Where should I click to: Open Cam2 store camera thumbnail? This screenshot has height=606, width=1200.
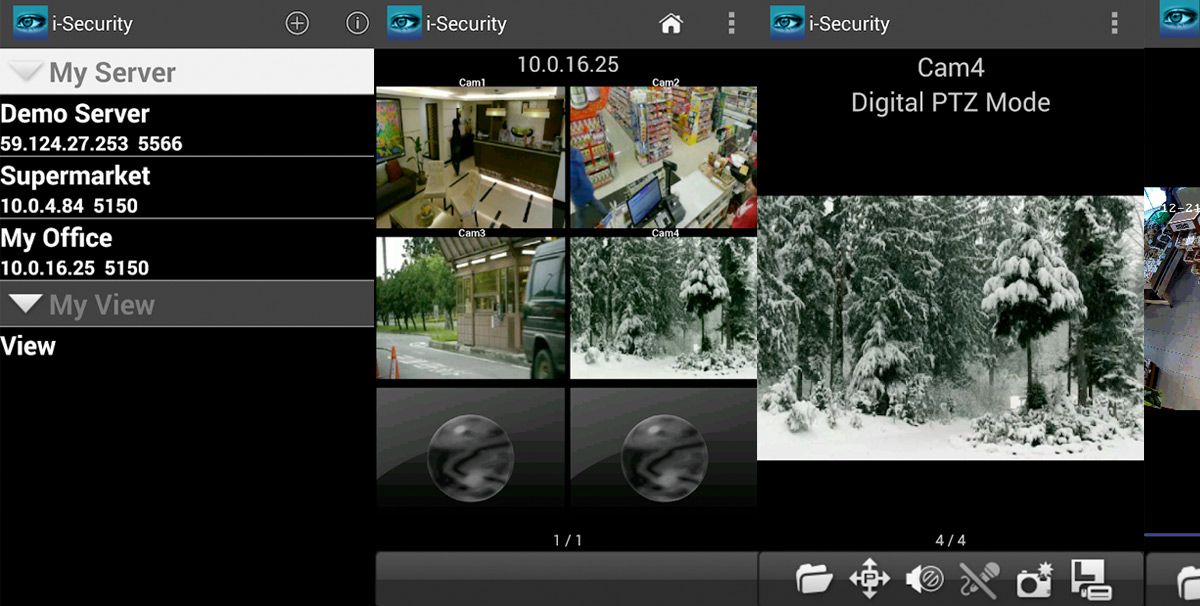pyautogui.click(x=663, y=158)
